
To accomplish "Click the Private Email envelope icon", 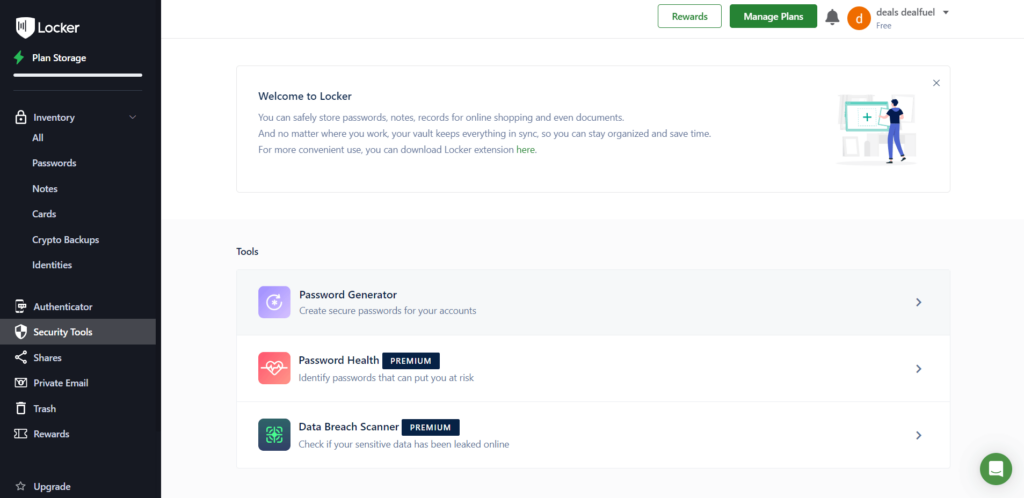I will [20, 383].
